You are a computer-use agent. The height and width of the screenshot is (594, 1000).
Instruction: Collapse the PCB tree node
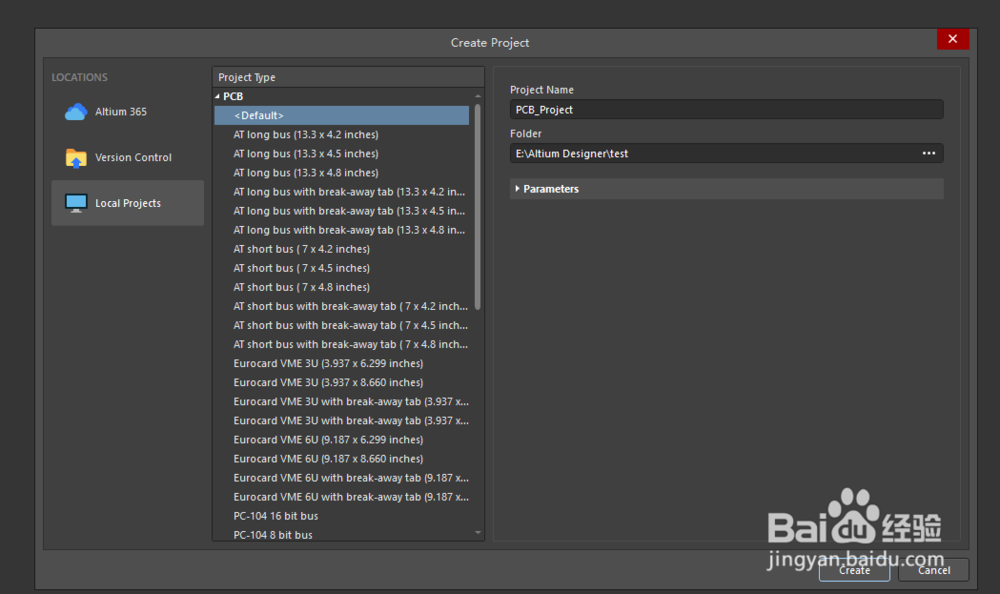click(x=217, y=96)
